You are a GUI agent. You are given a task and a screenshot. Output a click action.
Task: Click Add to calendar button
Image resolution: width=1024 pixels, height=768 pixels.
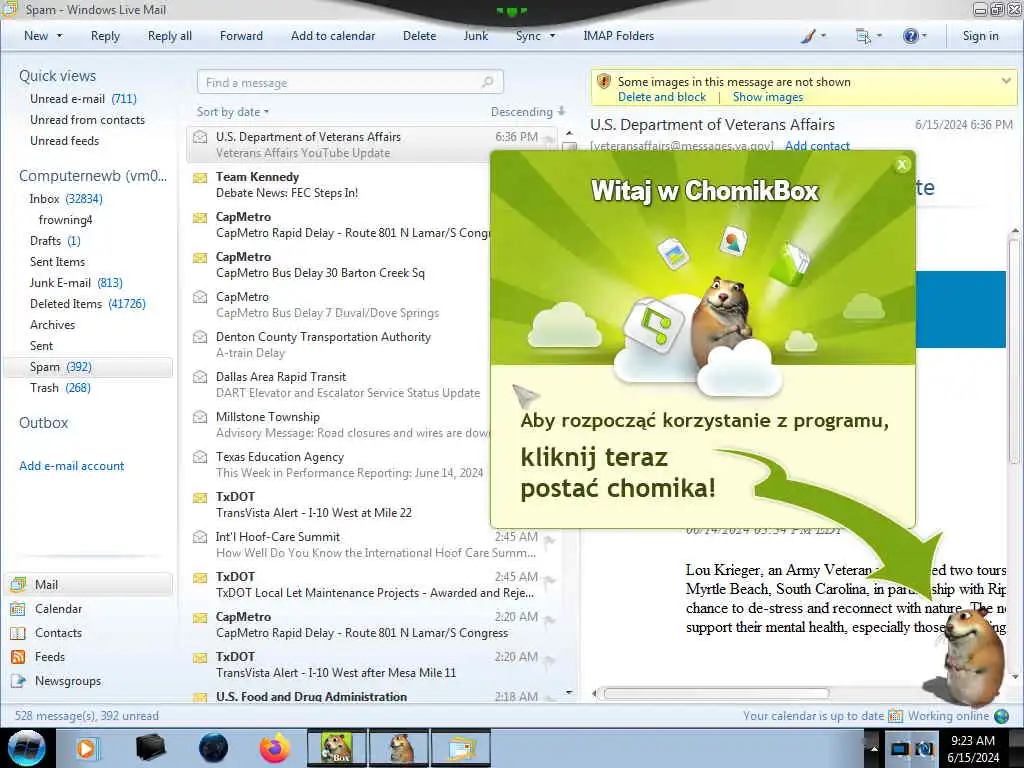333,36
